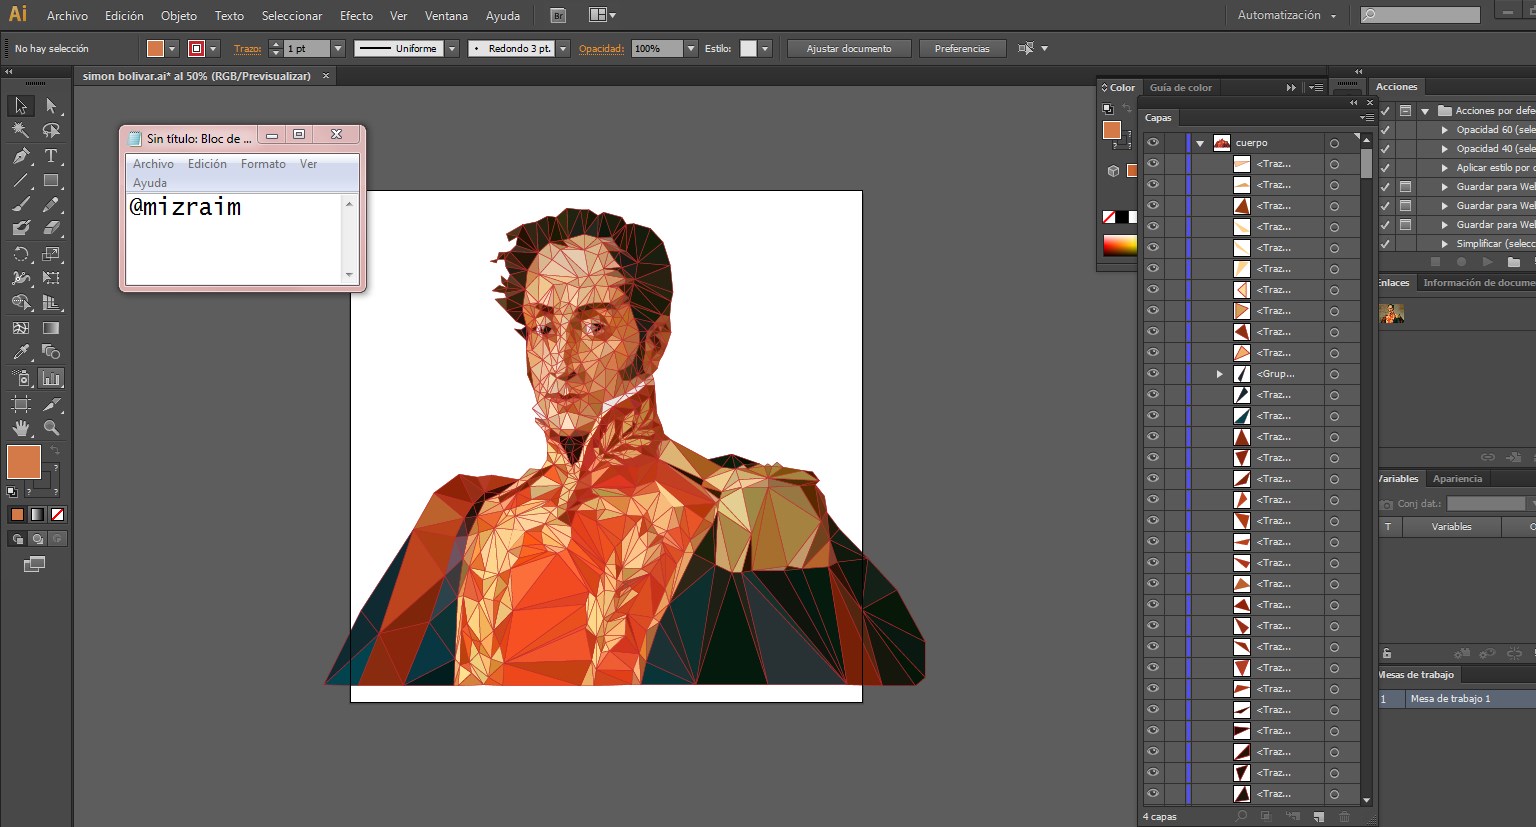Open the fill color dropdown in control bar
Image resolution: width=1536 pixels, height=827 pixels.
tap(172, 48)
